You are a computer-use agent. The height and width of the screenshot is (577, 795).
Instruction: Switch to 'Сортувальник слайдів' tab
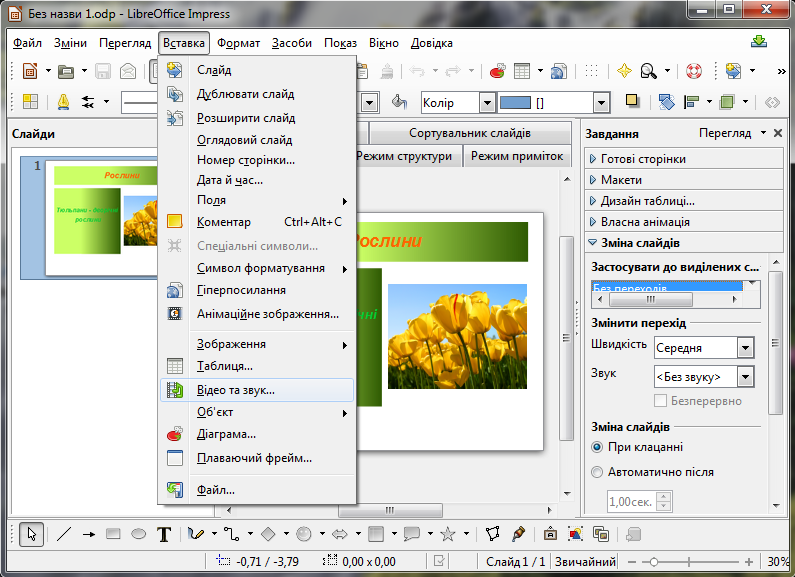(x=469, y=133)
